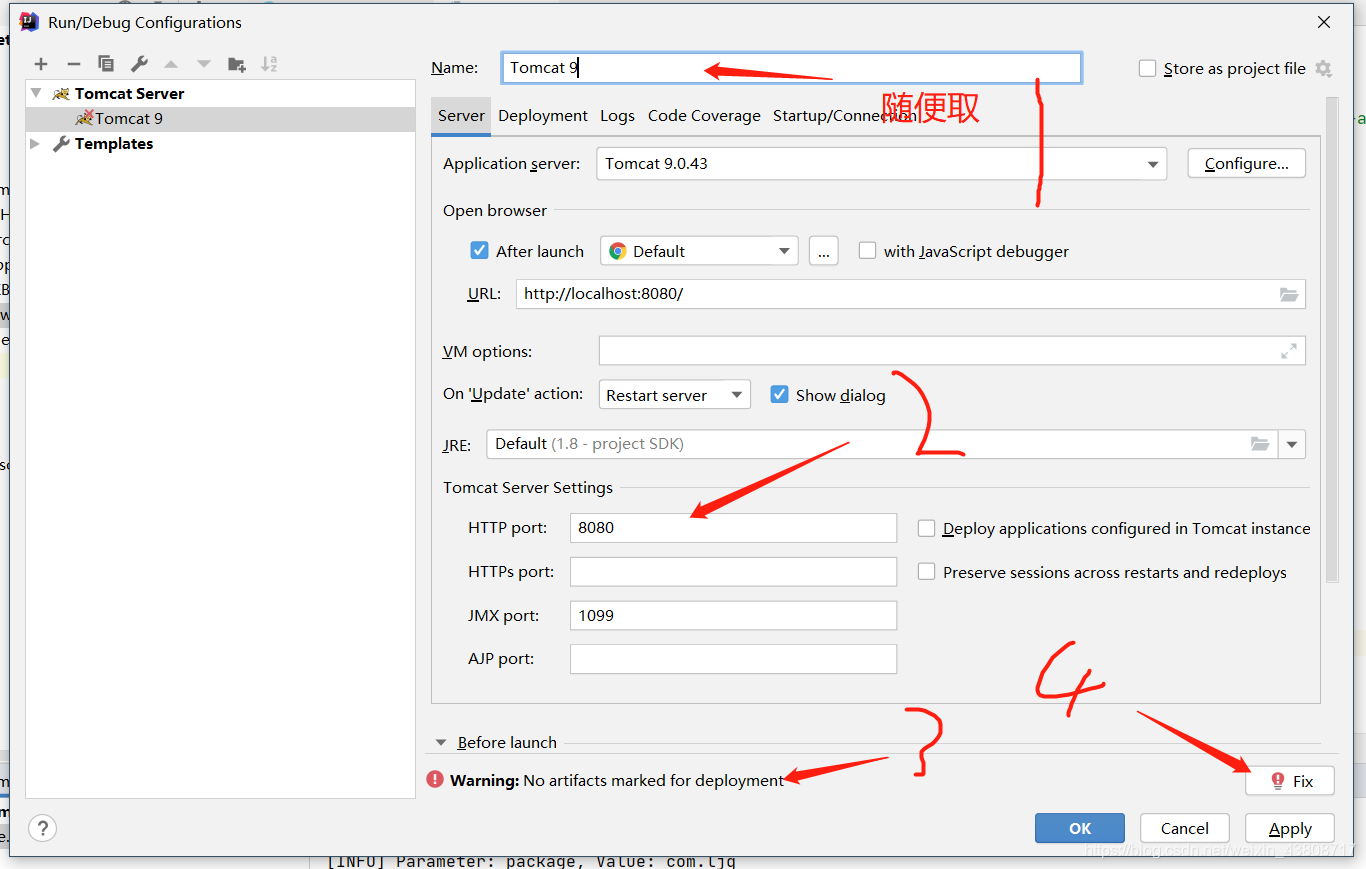The width and height of the screenshot is (1366, 869).
Task: Select Templates tree item
Action: [x=114, y=144]
